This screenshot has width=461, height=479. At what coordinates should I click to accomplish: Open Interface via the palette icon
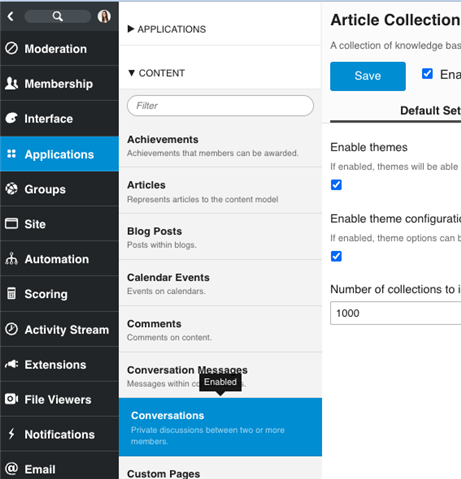tap(11, 118)
